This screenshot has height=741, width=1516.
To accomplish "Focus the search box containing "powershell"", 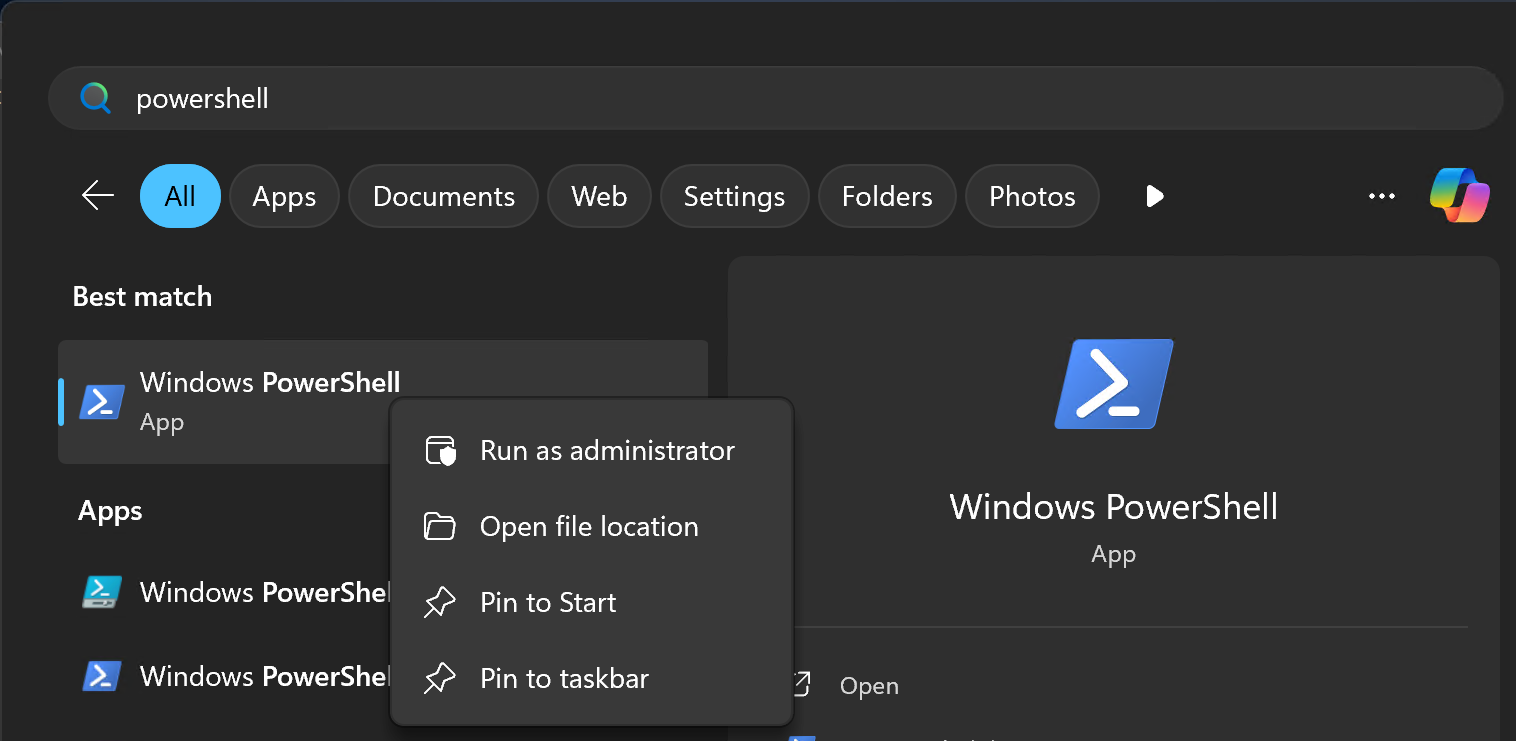I will [x=776, y=98].
